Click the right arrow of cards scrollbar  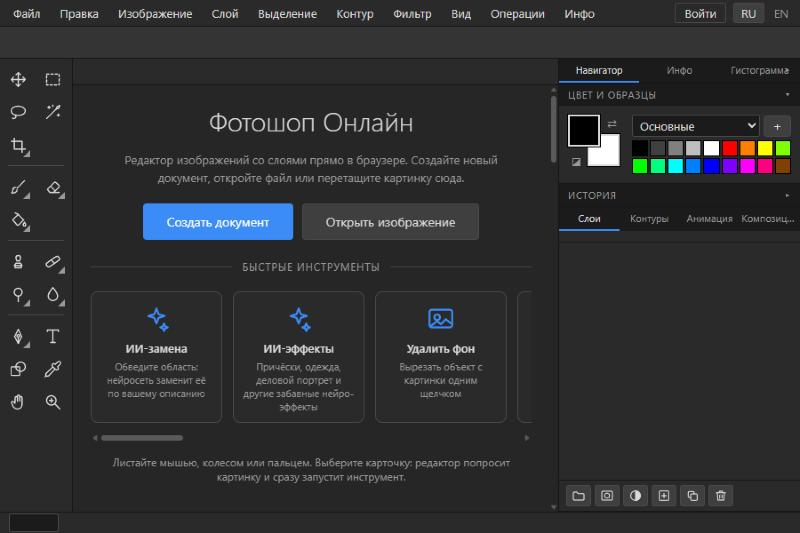pyautogui.click(x=527, y=438)
